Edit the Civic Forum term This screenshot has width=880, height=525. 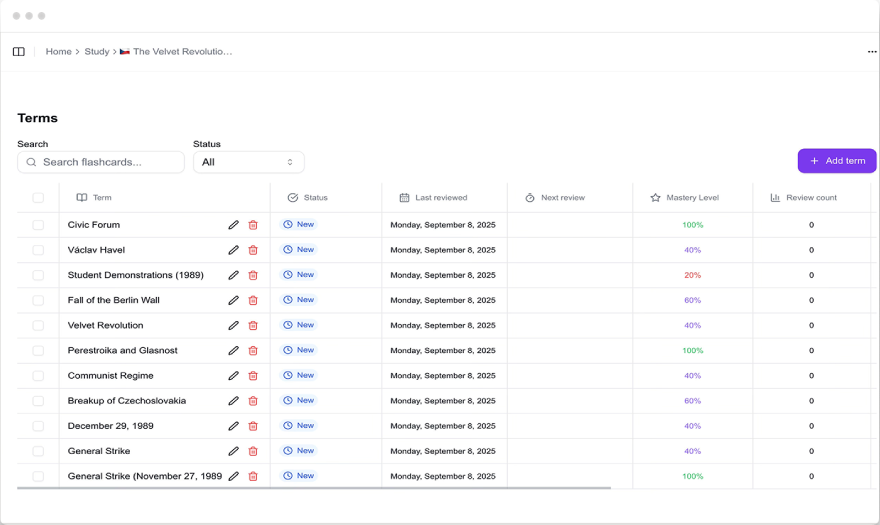[x=233, y=225]
